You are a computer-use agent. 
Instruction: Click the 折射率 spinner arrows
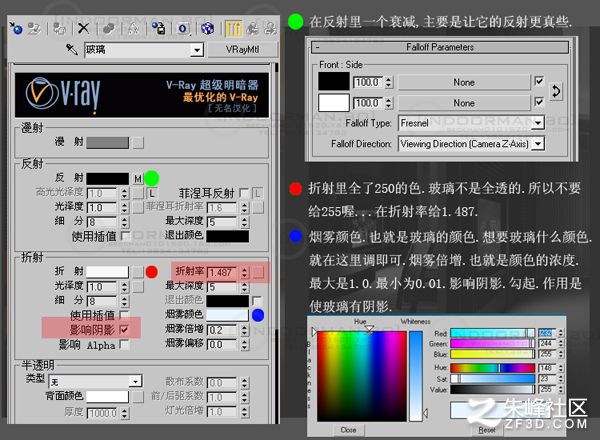click(244, 272)
